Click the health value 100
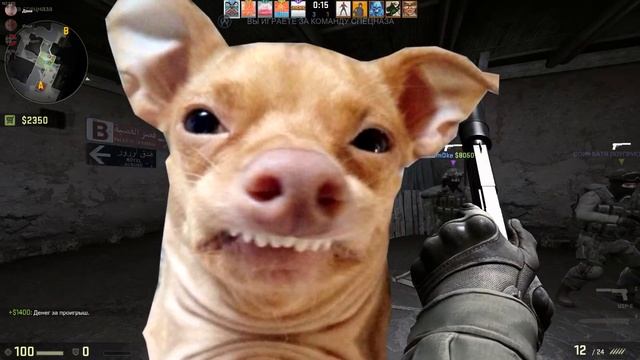This screenshot has height=360, width=640. (24, 351)
